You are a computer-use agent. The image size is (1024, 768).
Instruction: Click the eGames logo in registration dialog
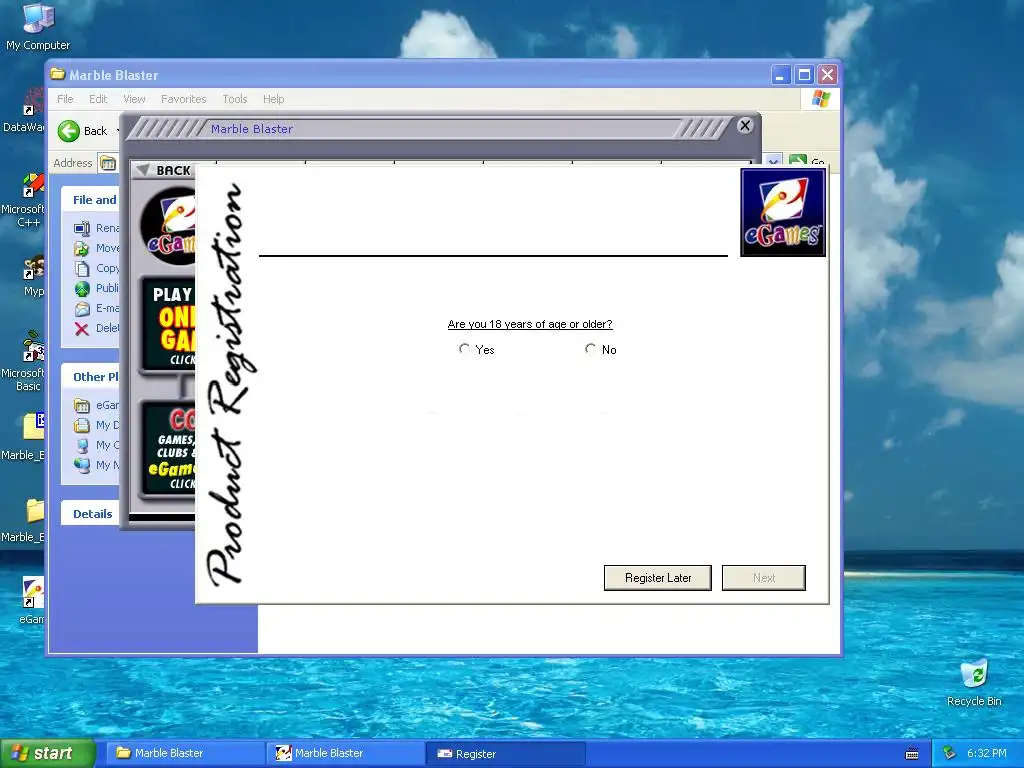pos(783,213)
